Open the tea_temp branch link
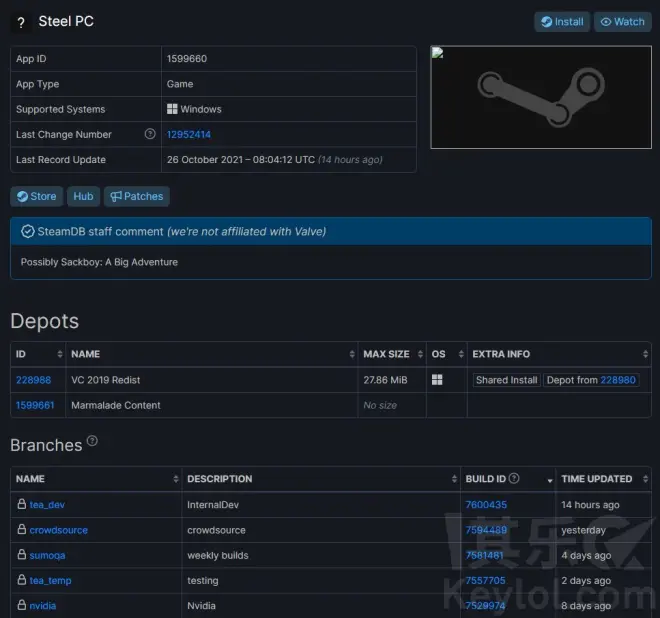This screenshot has width=660, height=618. (51, 581)
